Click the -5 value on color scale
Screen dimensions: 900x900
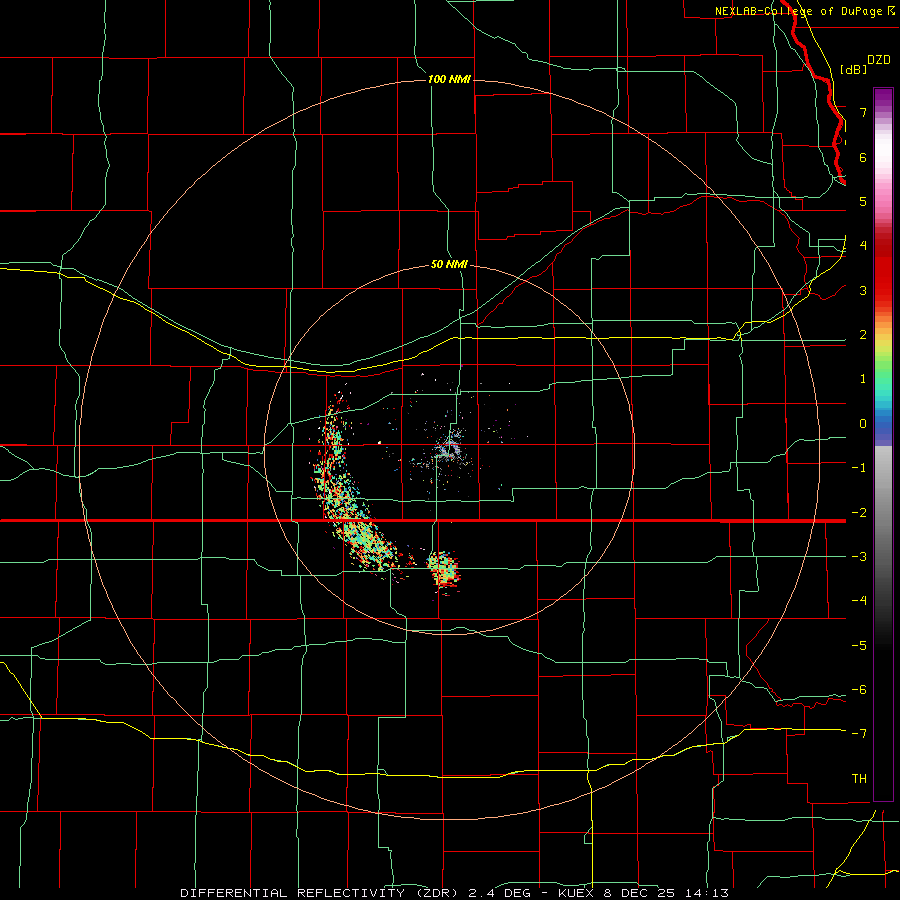(x=859, y=646)
